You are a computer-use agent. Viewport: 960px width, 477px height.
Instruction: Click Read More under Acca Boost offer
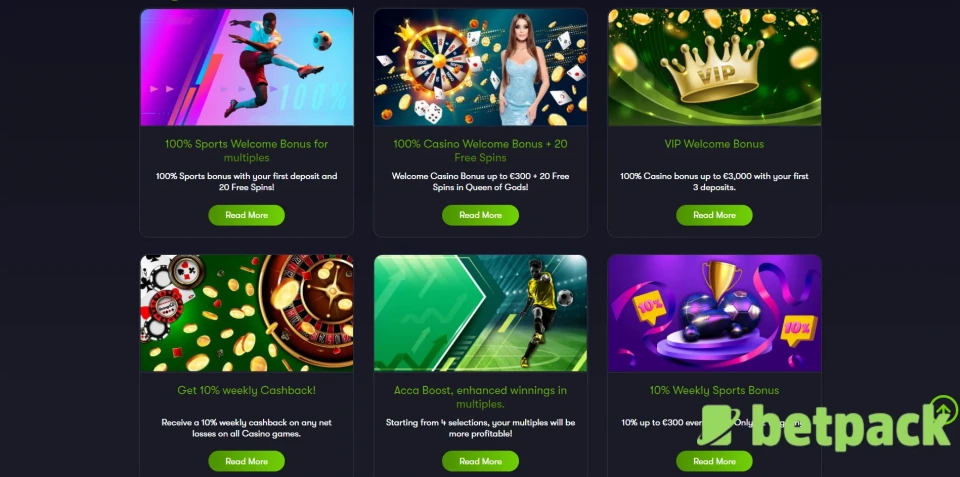(x=480, y=461)
